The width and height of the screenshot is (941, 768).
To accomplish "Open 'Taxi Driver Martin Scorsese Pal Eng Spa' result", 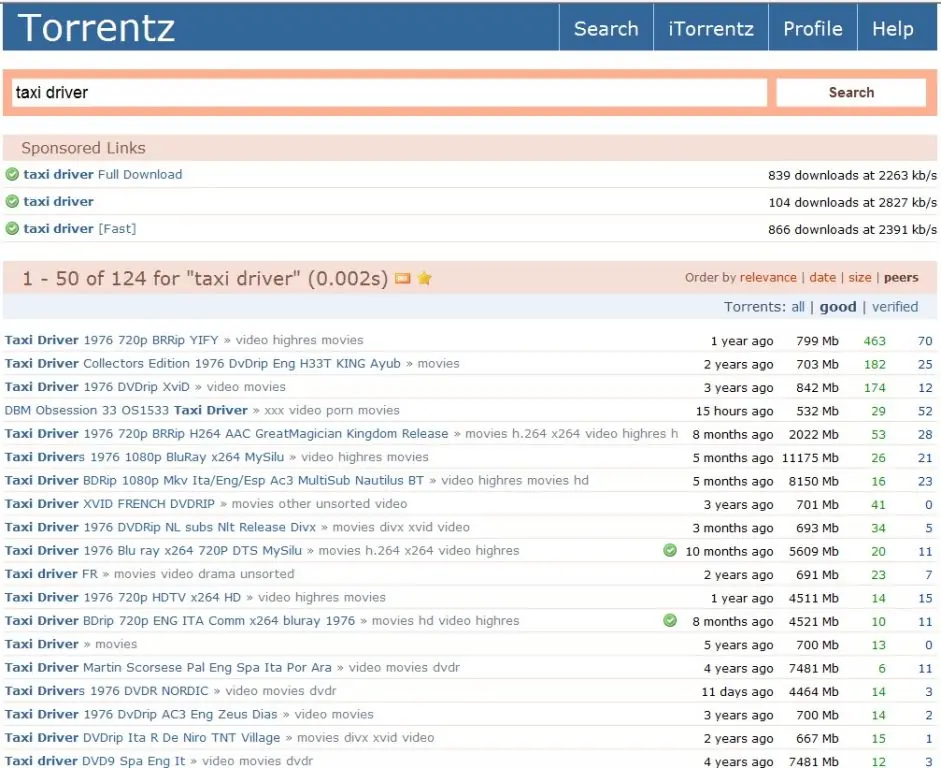I will (168, 668).
